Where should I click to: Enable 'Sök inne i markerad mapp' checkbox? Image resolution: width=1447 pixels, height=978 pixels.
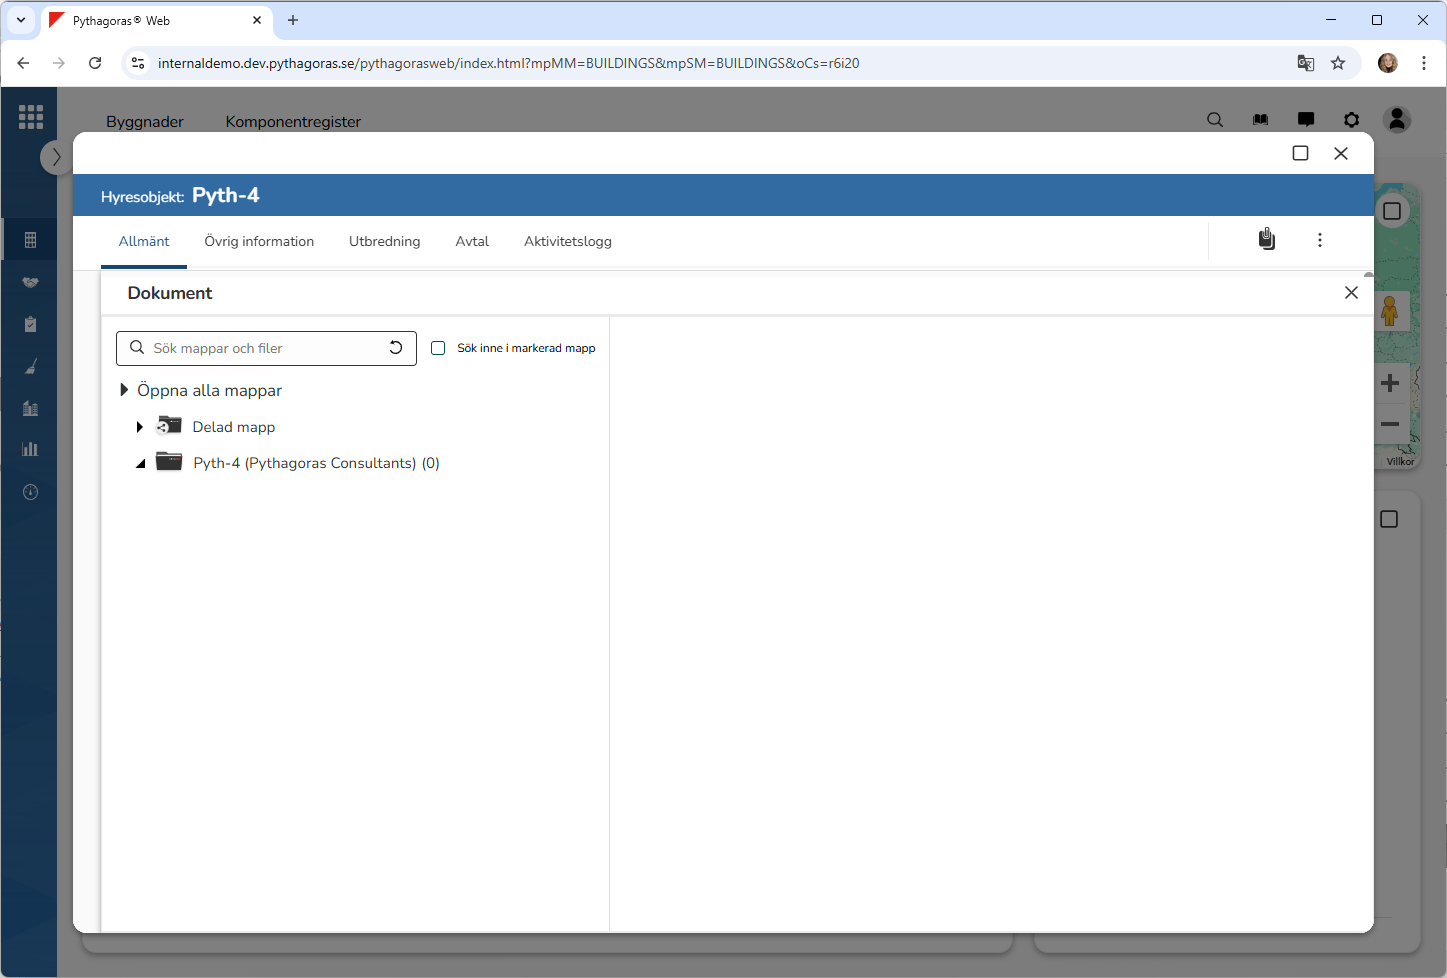(438, 348)
